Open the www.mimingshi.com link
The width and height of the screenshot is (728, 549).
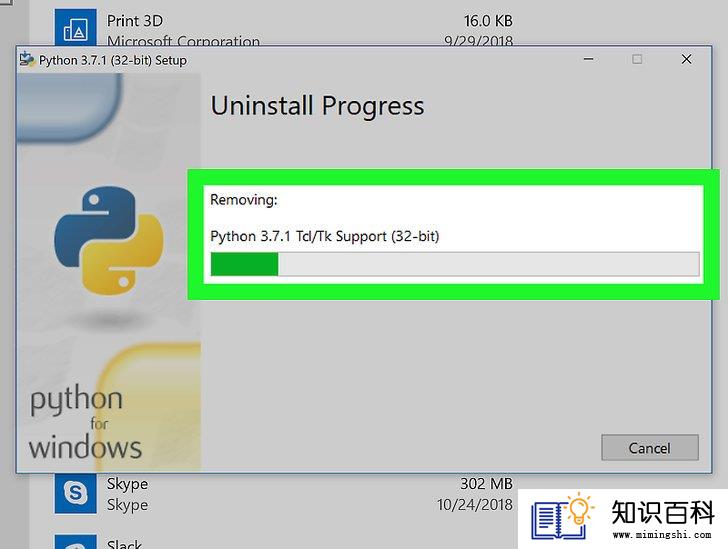coord(662,535)
